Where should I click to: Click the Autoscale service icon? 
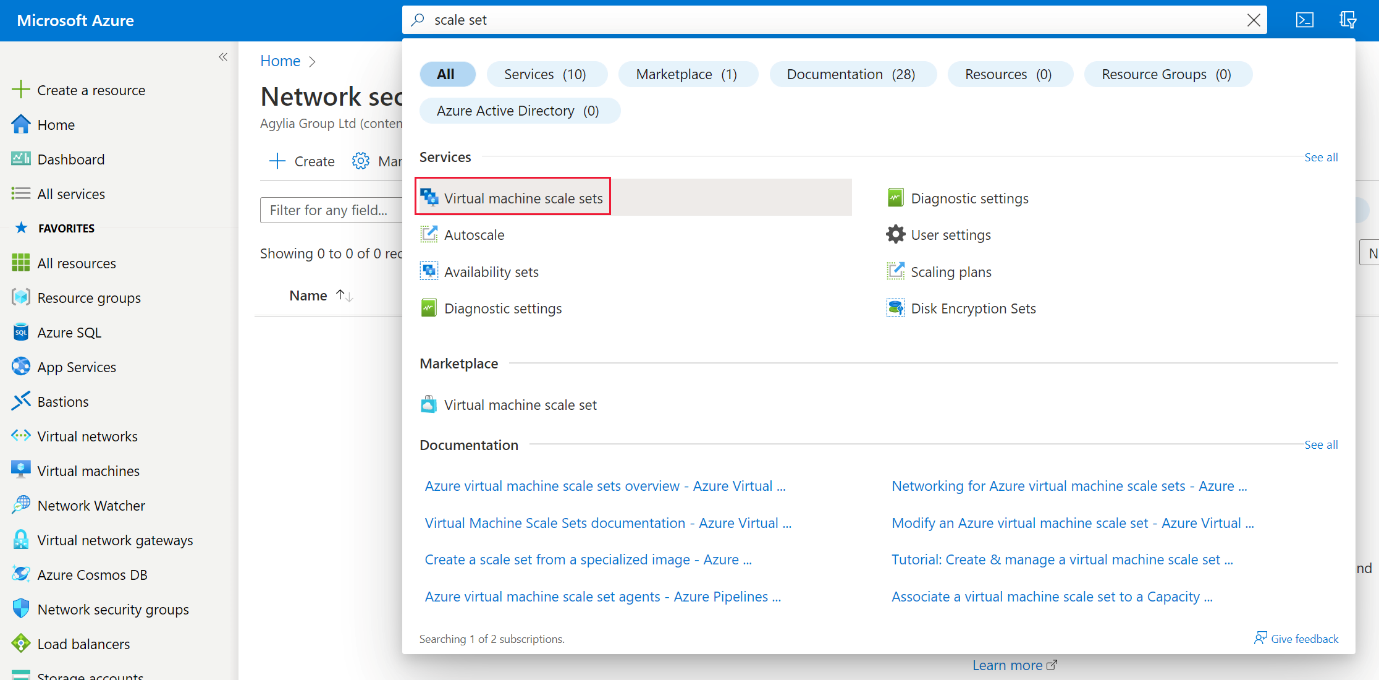(x=429, y=234)
